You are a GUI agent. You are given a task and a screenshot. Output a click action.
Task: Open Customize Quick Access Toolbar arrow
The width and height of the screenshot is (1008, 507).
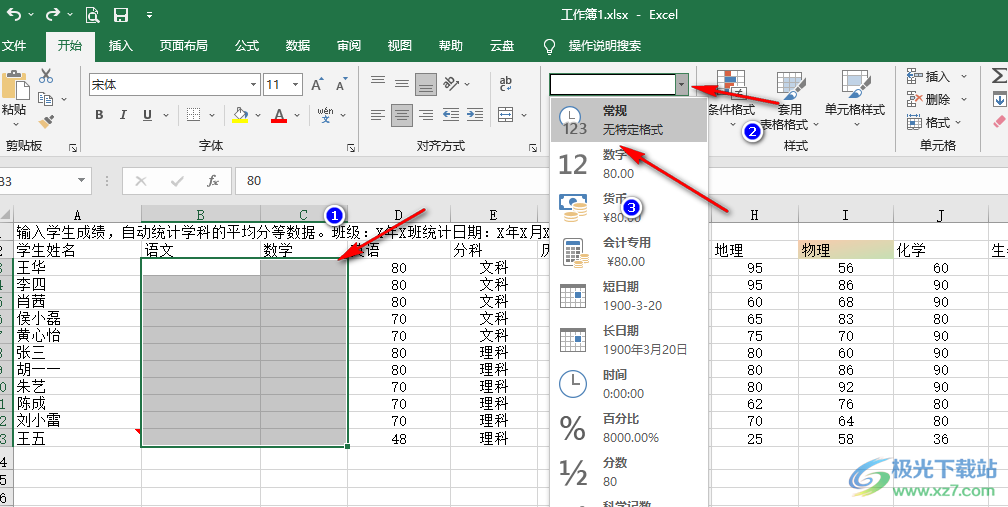click(149, 14)
